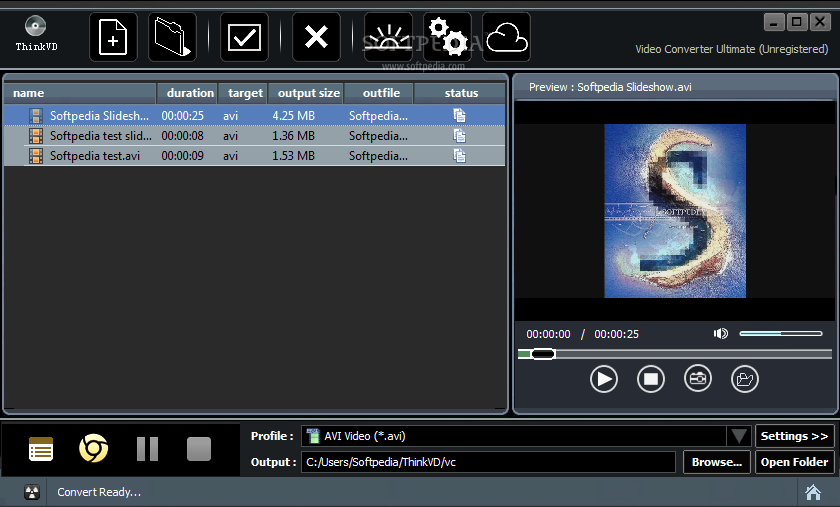Click 1.36 MB output size cell
840x507 pixels.
click(294, 136)
